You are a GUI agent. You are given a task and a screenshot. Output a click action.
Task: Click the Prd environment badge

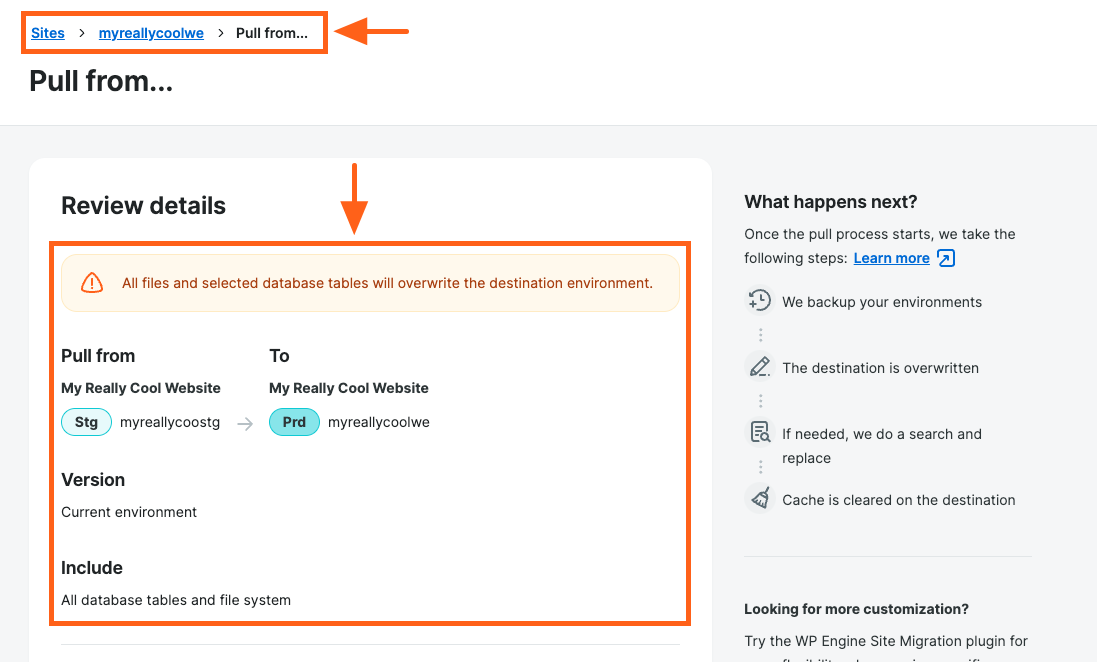pos(294,422)
